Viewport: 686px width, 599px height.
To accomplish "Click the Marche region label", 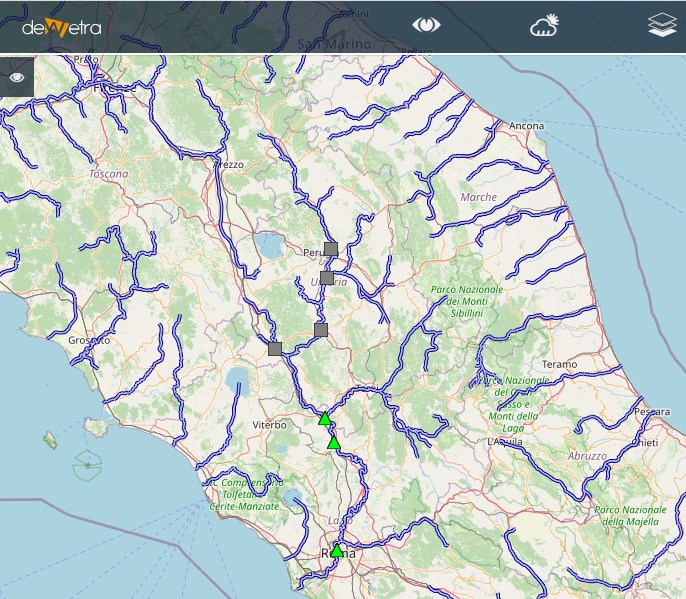I will click(479, 197).
